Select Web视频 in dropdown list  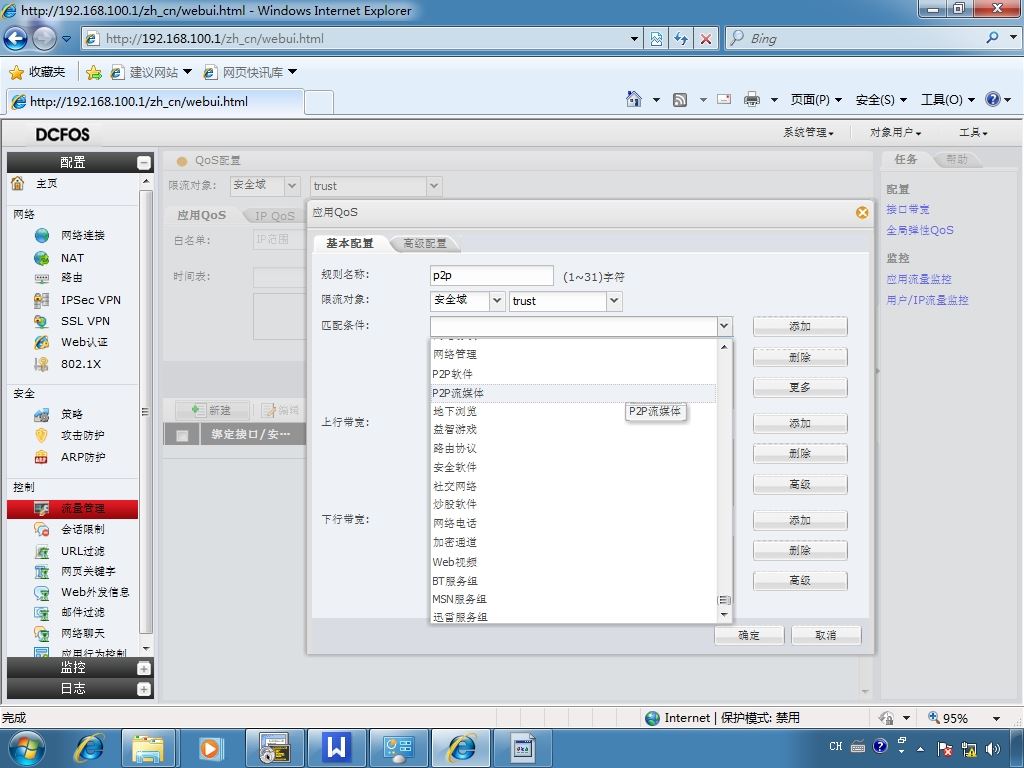[573, 562]
